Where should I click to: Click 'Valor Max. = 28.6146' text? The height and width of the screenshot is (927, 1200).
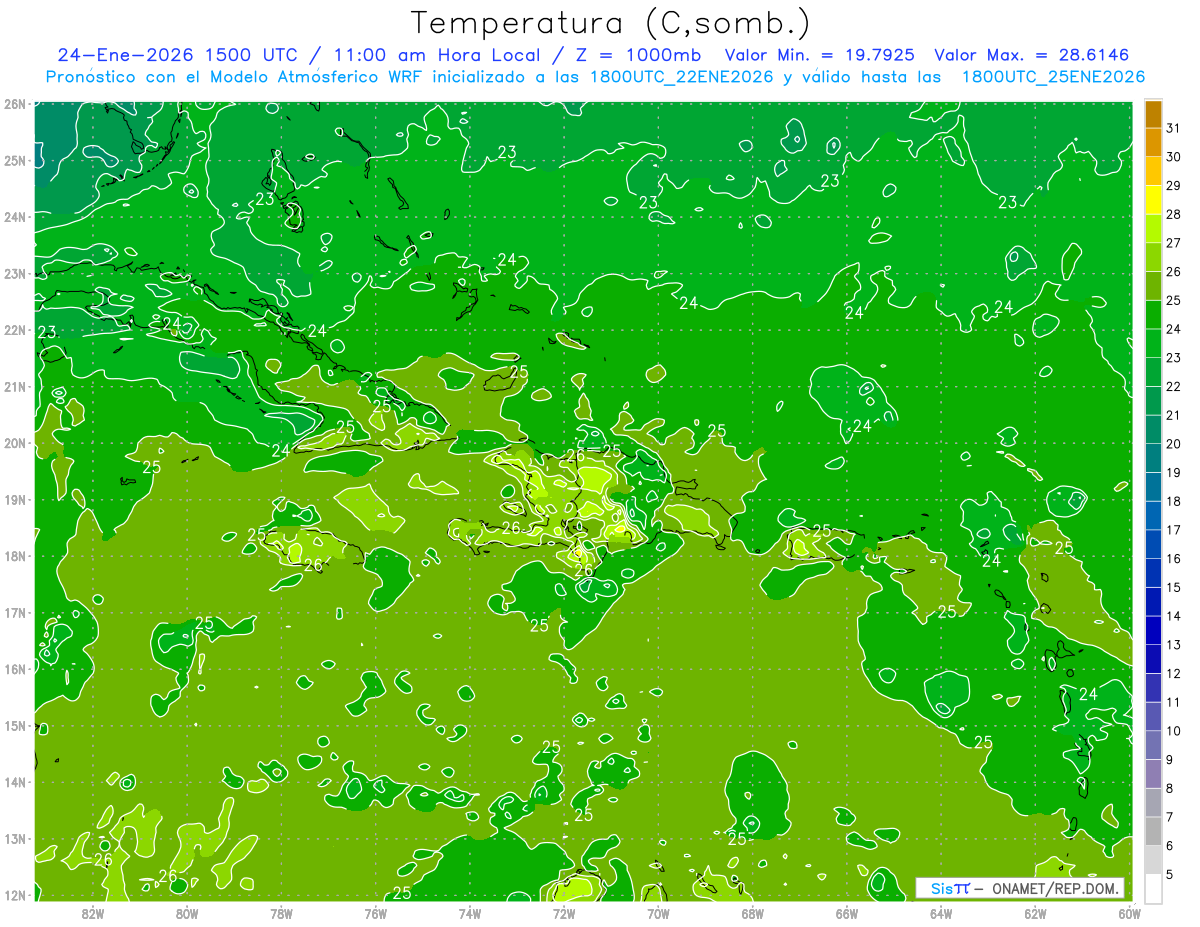click(x=1032, y=55)
